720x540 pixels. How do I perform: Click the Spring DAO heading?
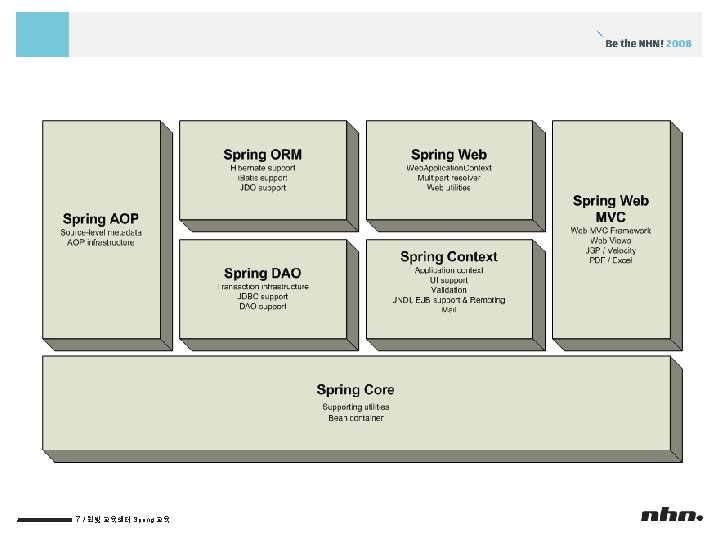(x=263, y=273)
